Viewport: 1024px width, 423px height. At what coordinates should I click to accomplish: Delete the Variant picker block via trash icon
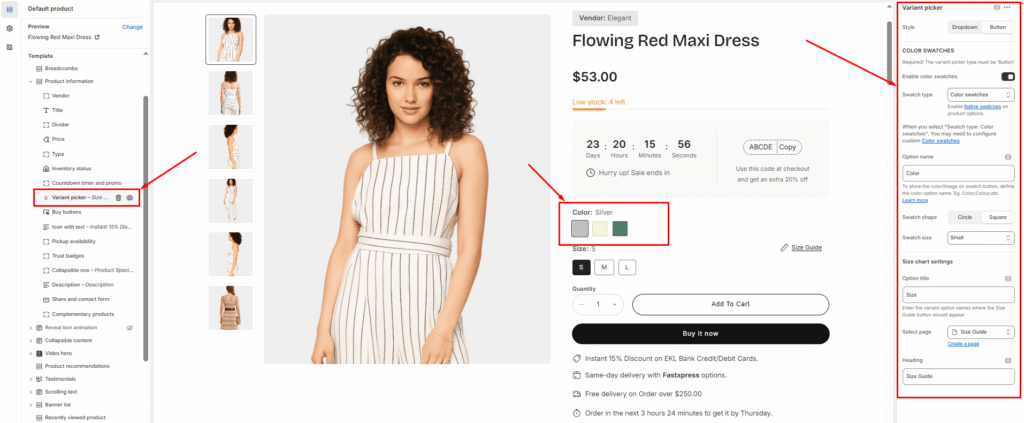(x=119, y=198)
